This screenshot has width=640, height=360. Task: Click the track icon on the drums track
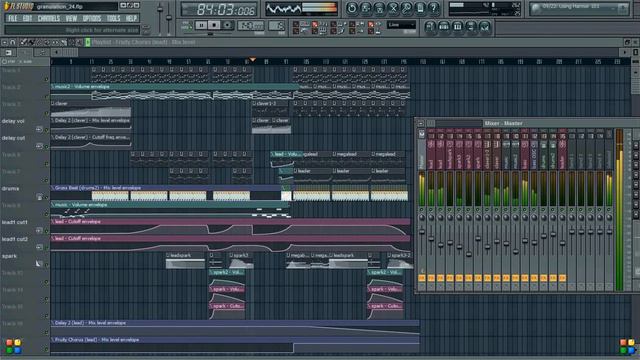[x=39, y=197]
